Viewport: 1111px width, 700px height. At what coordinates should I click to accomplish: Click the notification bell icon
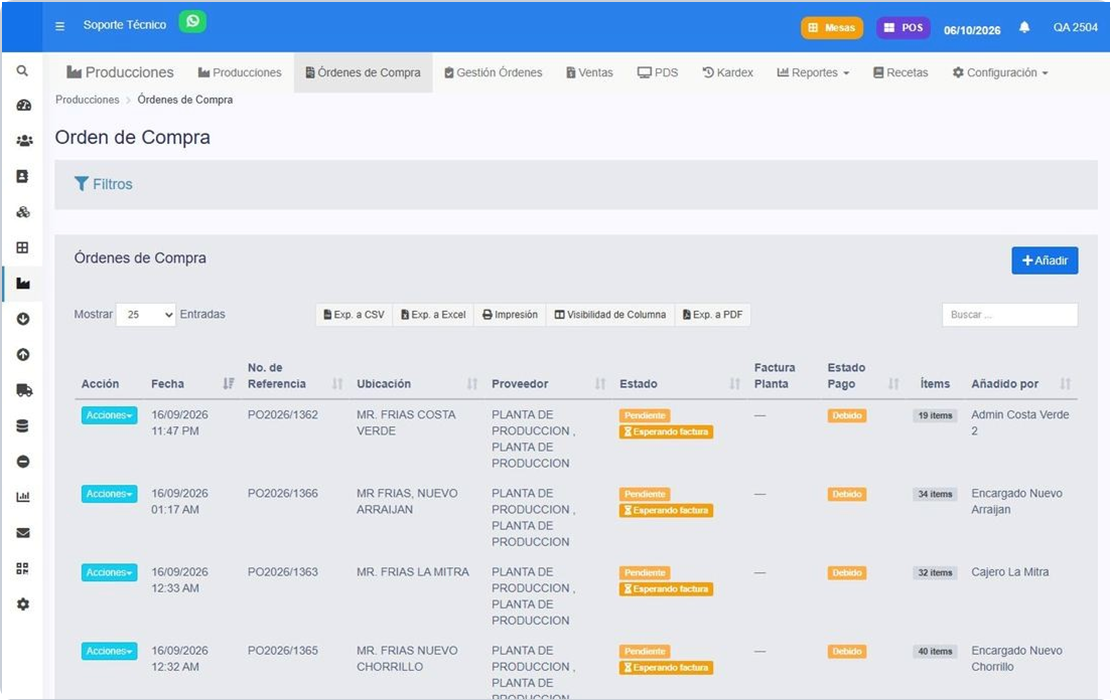tap(1024, 28)
